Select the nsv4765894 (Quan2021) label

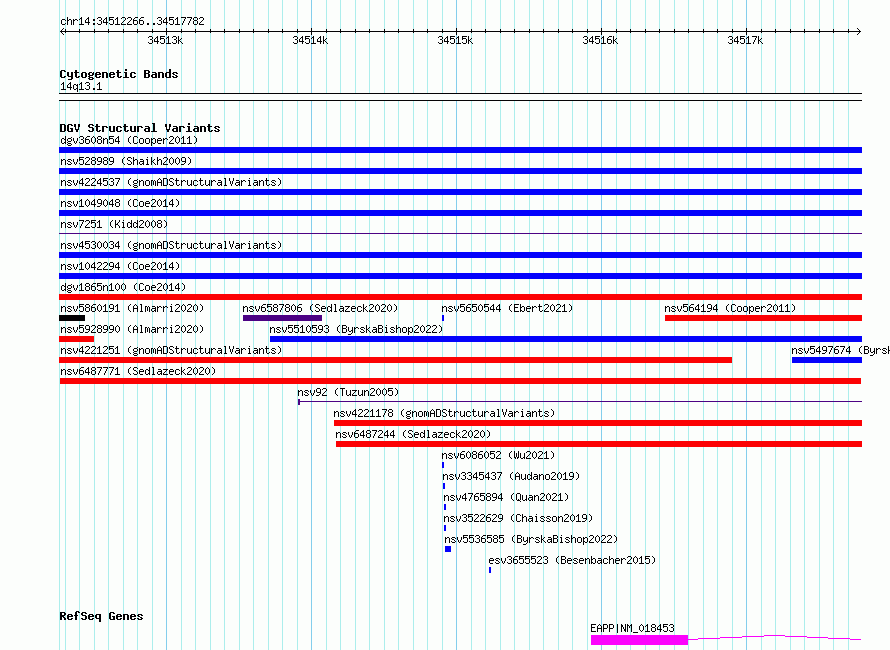tap(506, 497)
